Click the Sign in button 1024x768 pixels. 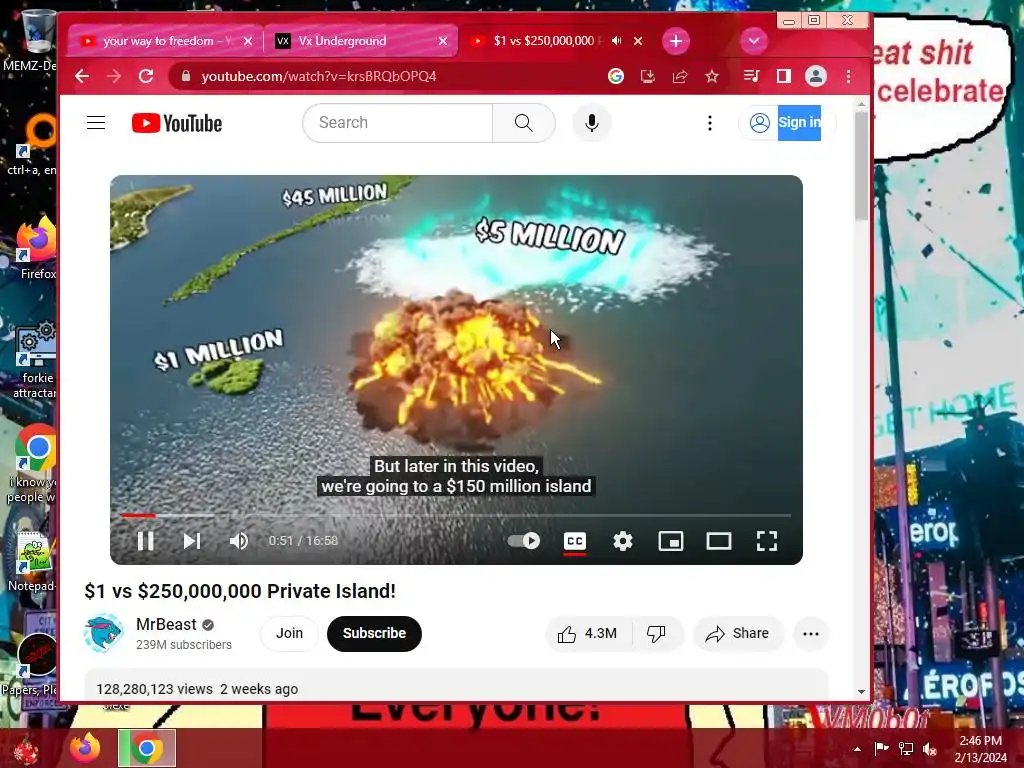tap(788, 123)
